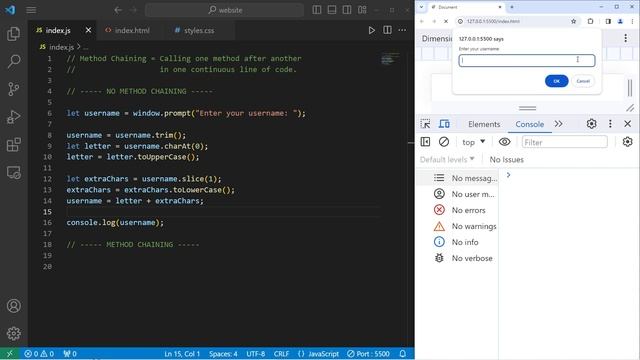
Task: Open the browser profile icon
Action: click(620, 21)
